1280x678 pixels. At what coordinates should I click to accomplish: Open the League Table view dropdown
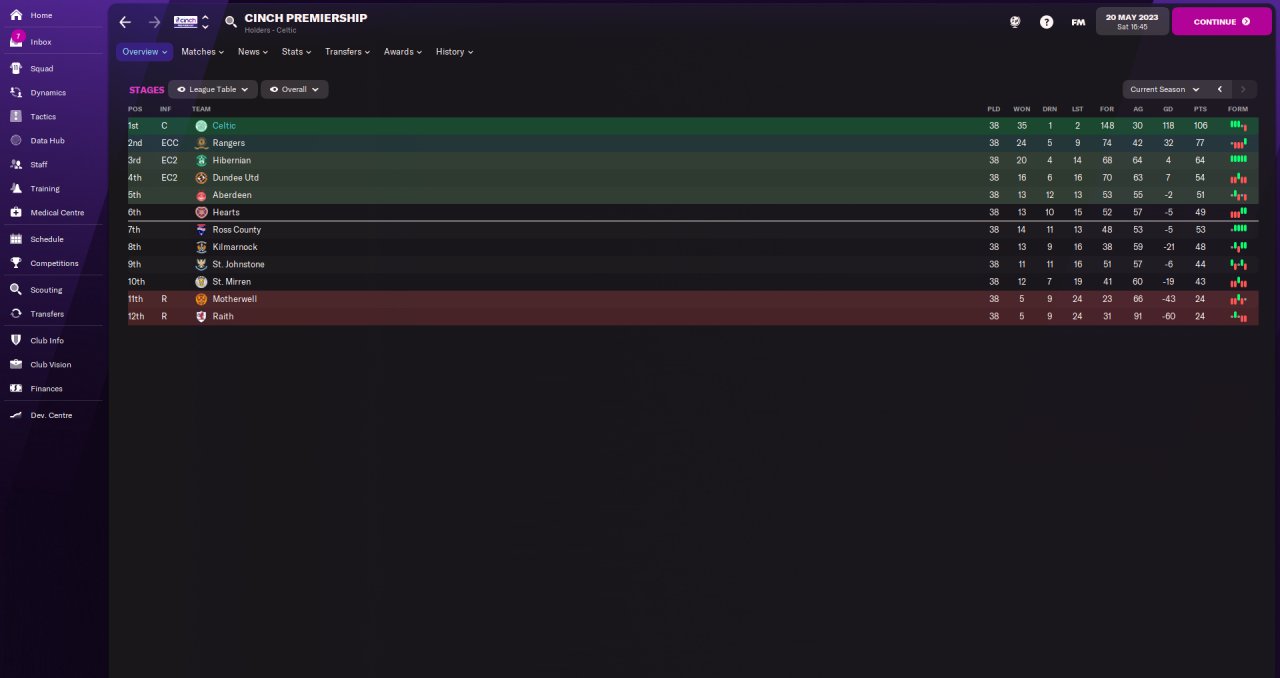[x=213, y=89]
